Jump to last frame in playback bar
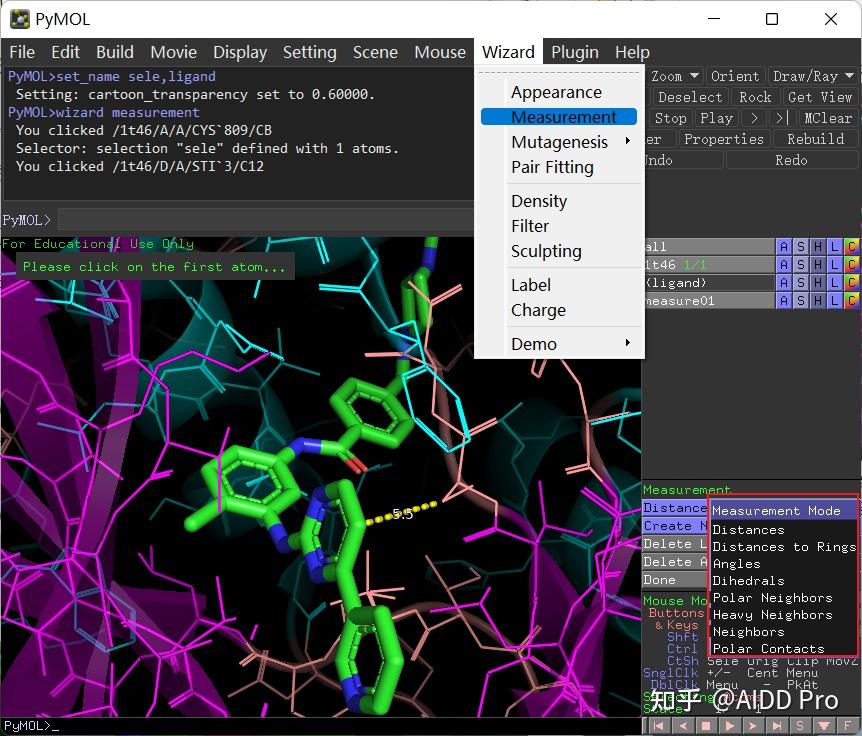This screenshot has height=736, width=862. click(x=777, y=726)
